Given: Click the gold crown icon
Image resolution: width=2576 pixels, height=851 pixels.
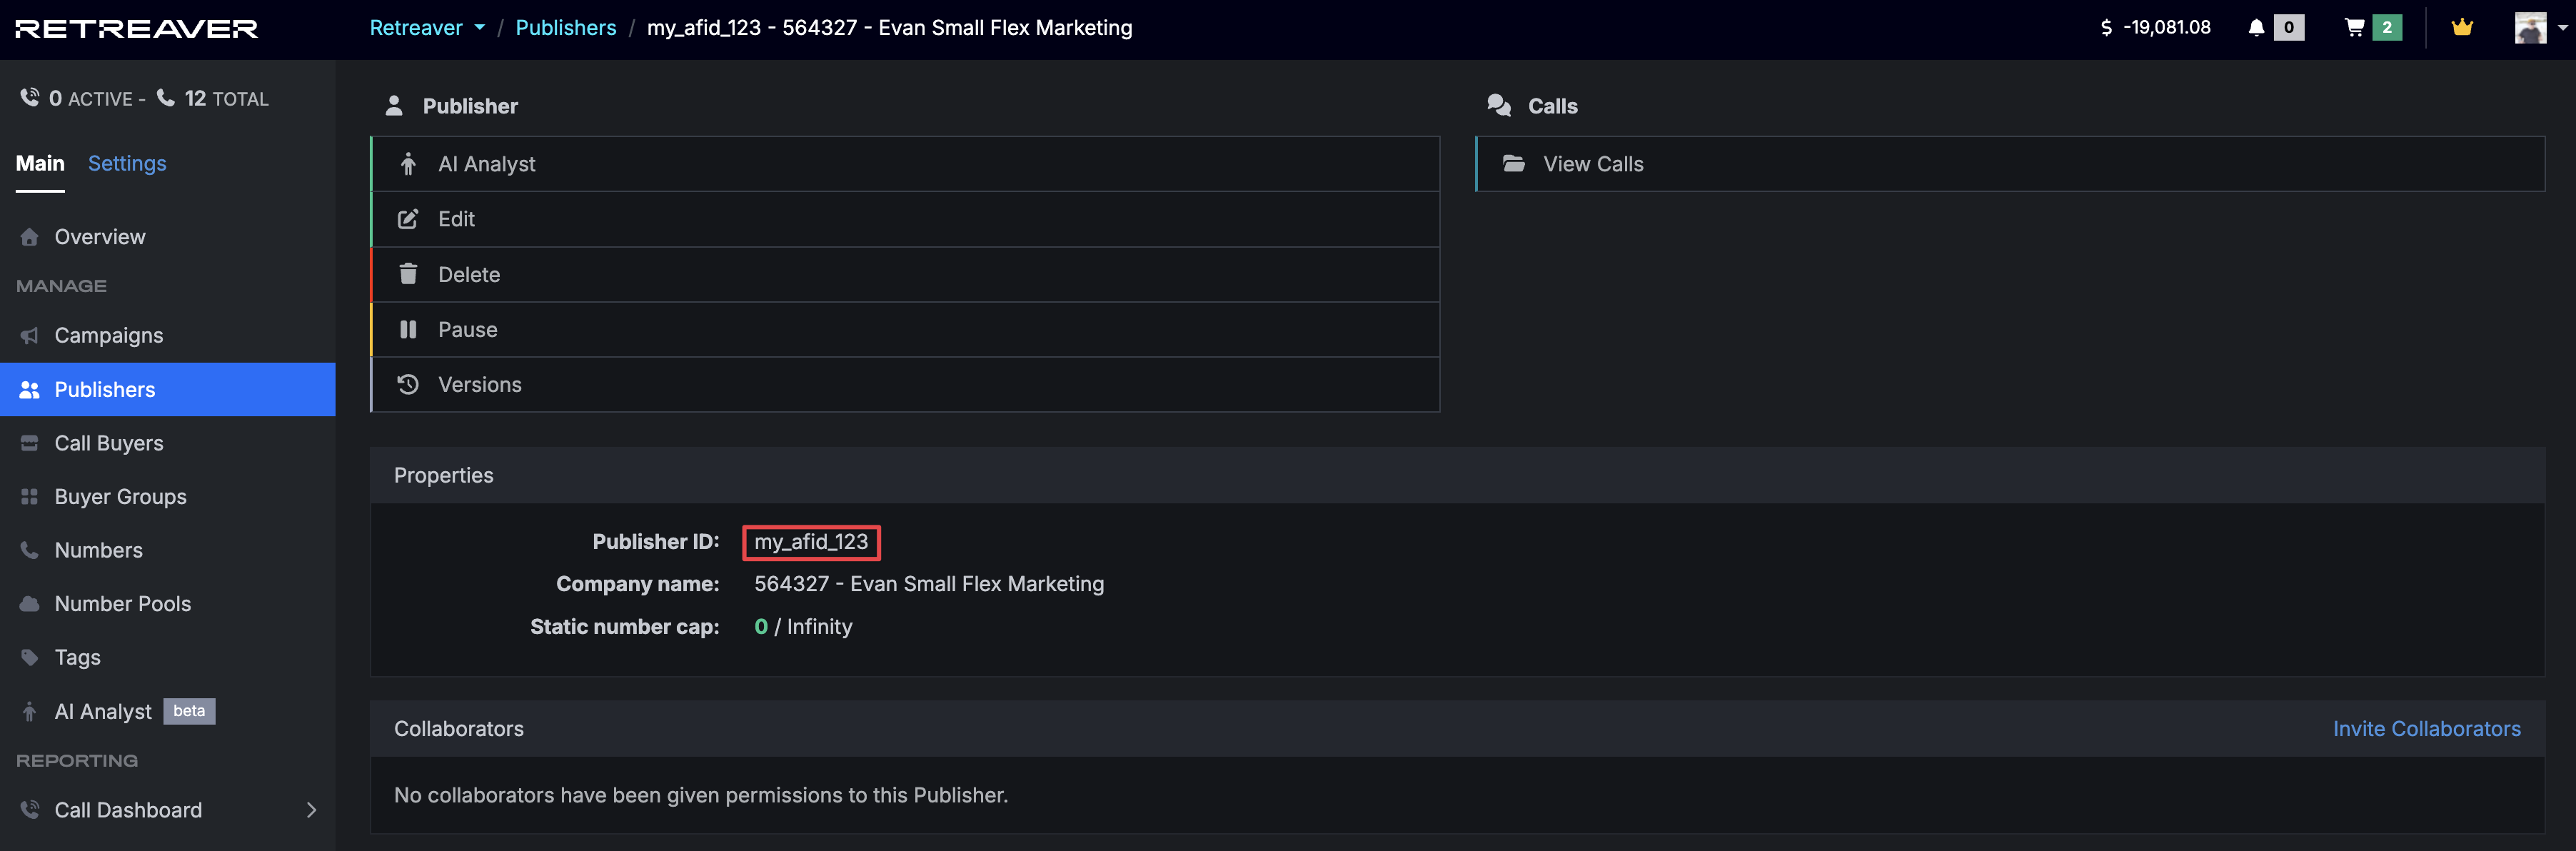Looking at the screenshot, I should [2462, 27].
